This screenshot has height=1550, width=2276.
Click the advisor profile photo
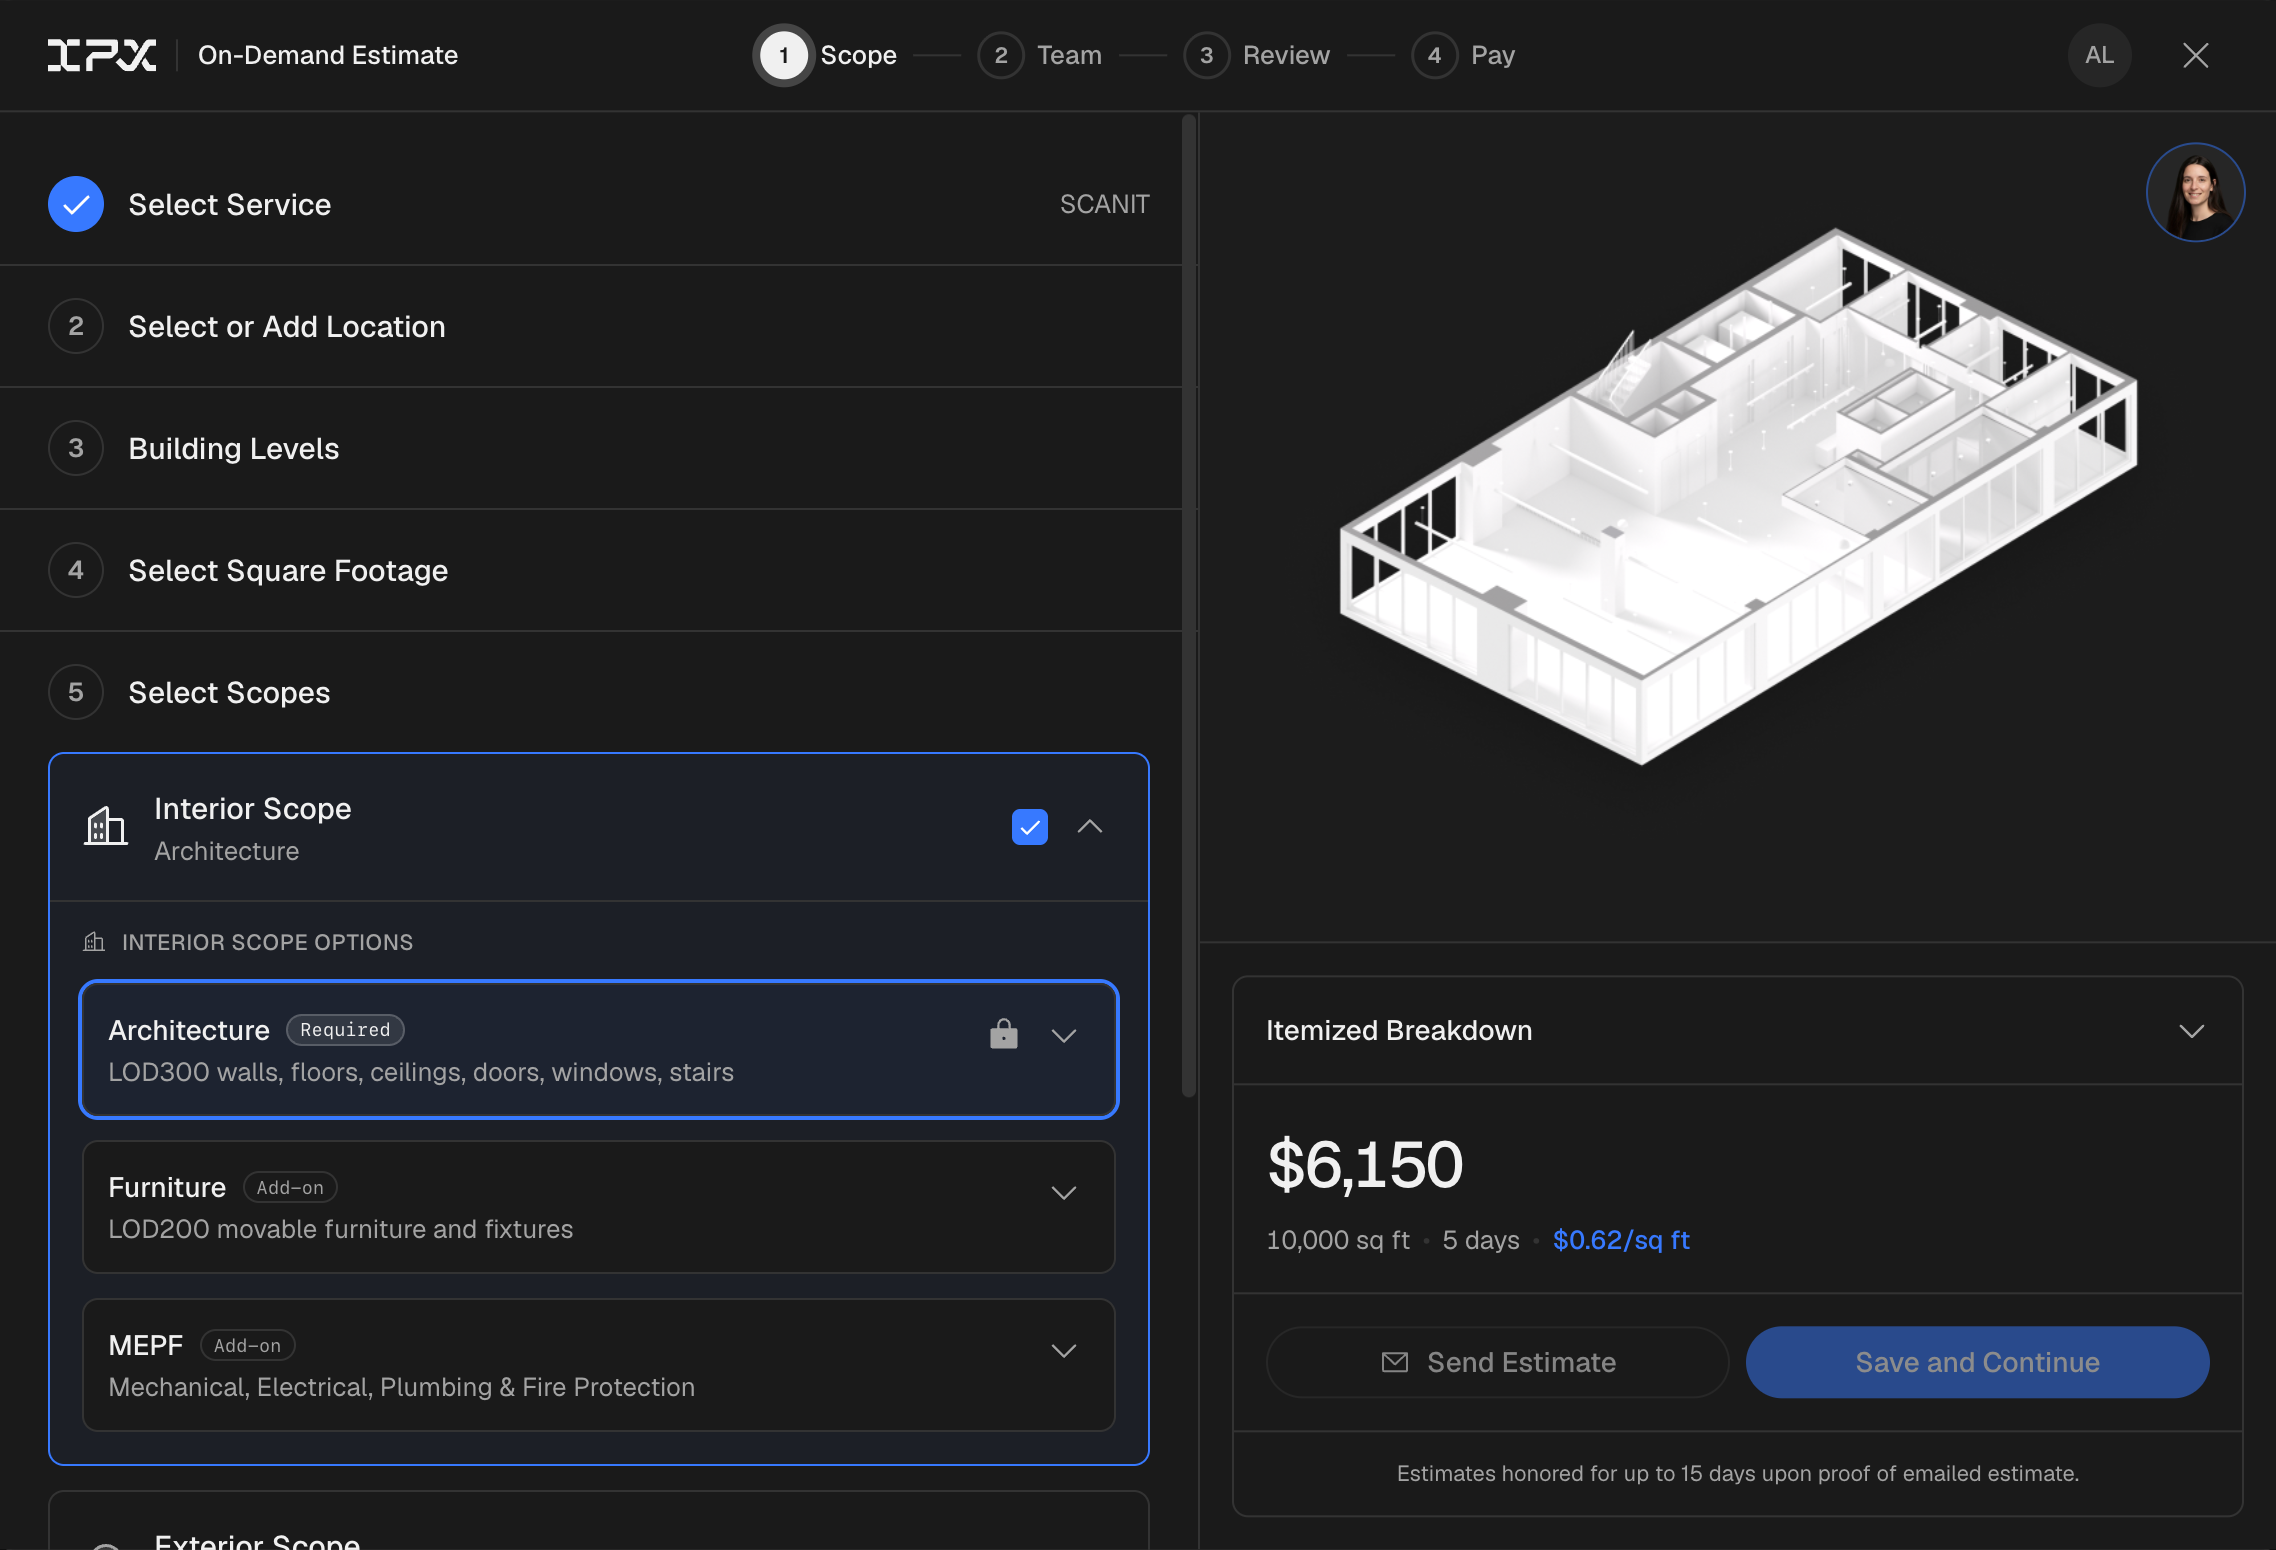coord(2196,192)
